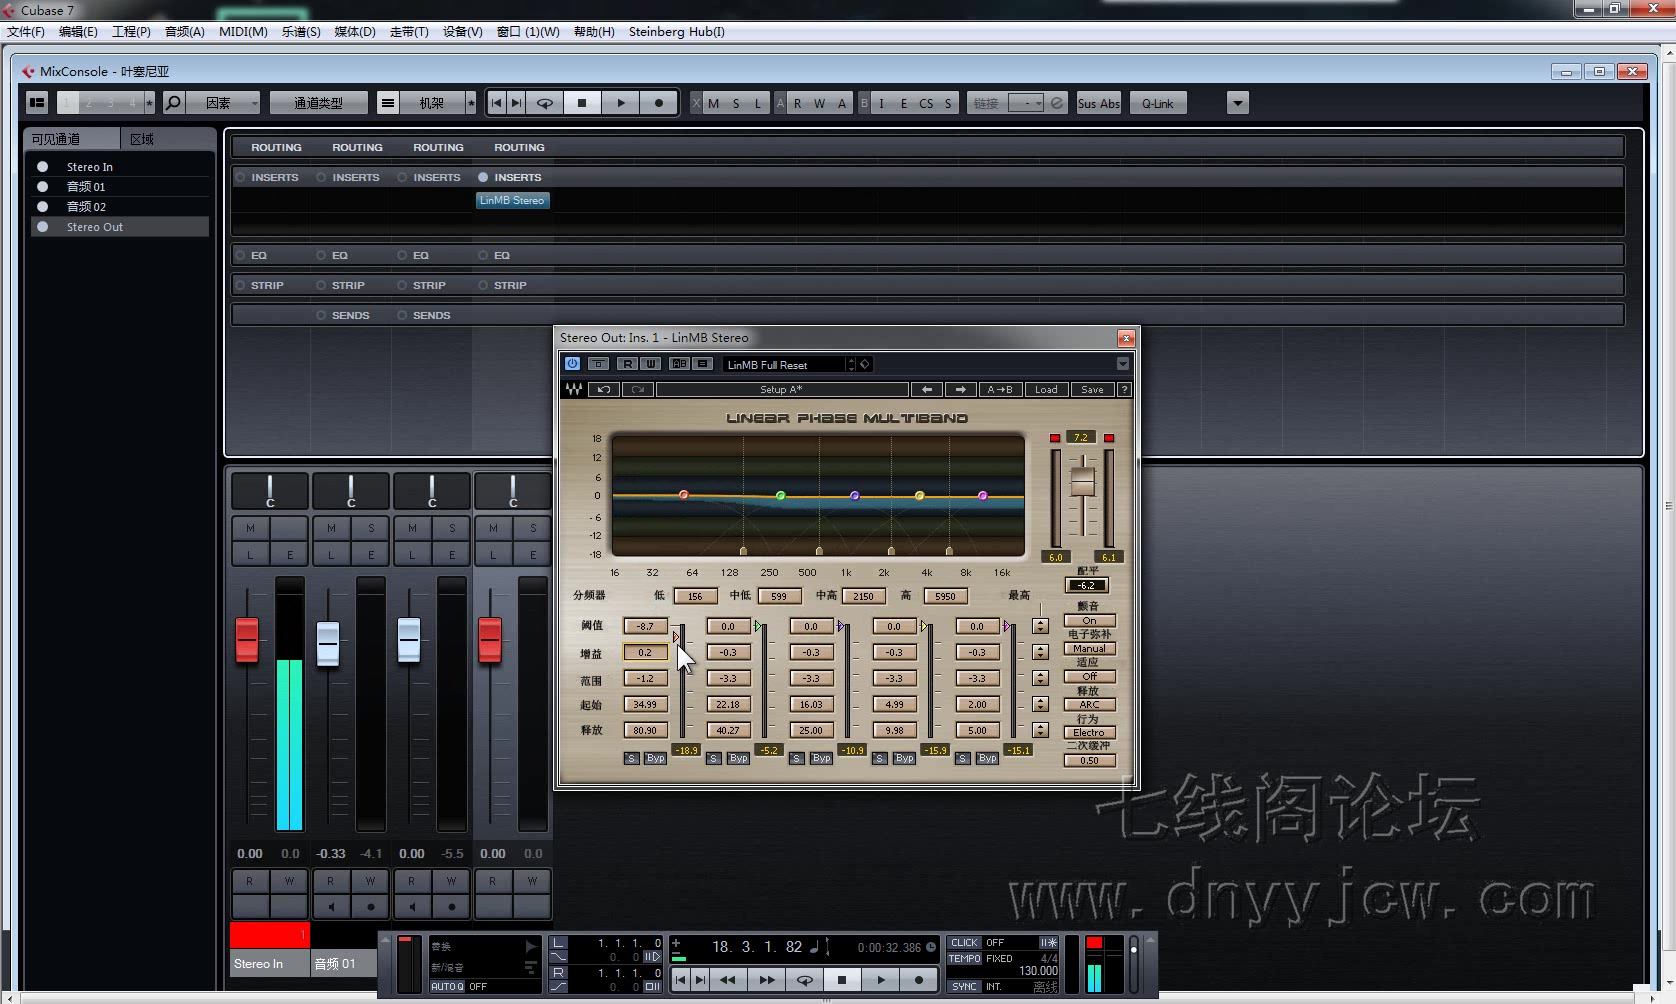Toggle visibility dot of 音频 01 channel
This screenshot has width=1676, height=1004.
(43, 186)
